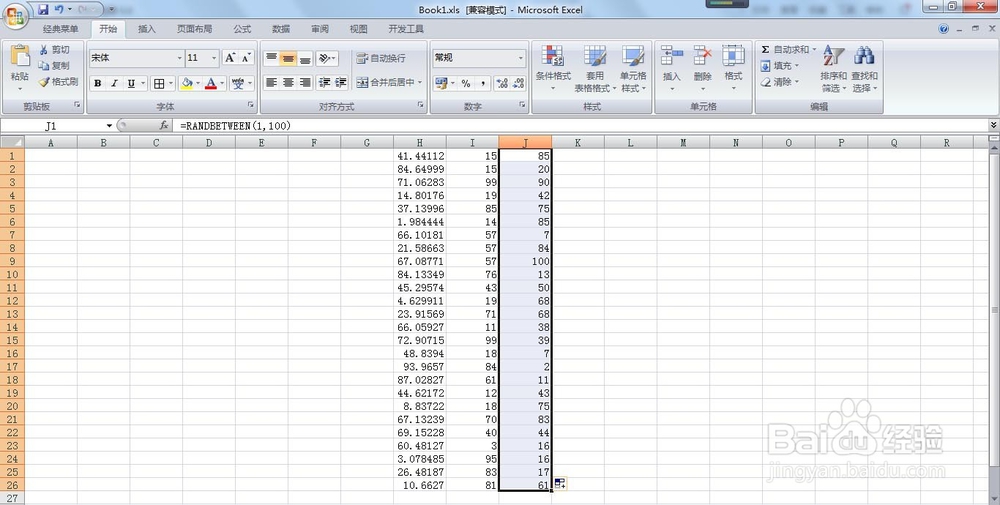Expand Clear (清除) dropdown
Image resolution: width=1000 pixels, height=505 pixels.
coord(797,82)
